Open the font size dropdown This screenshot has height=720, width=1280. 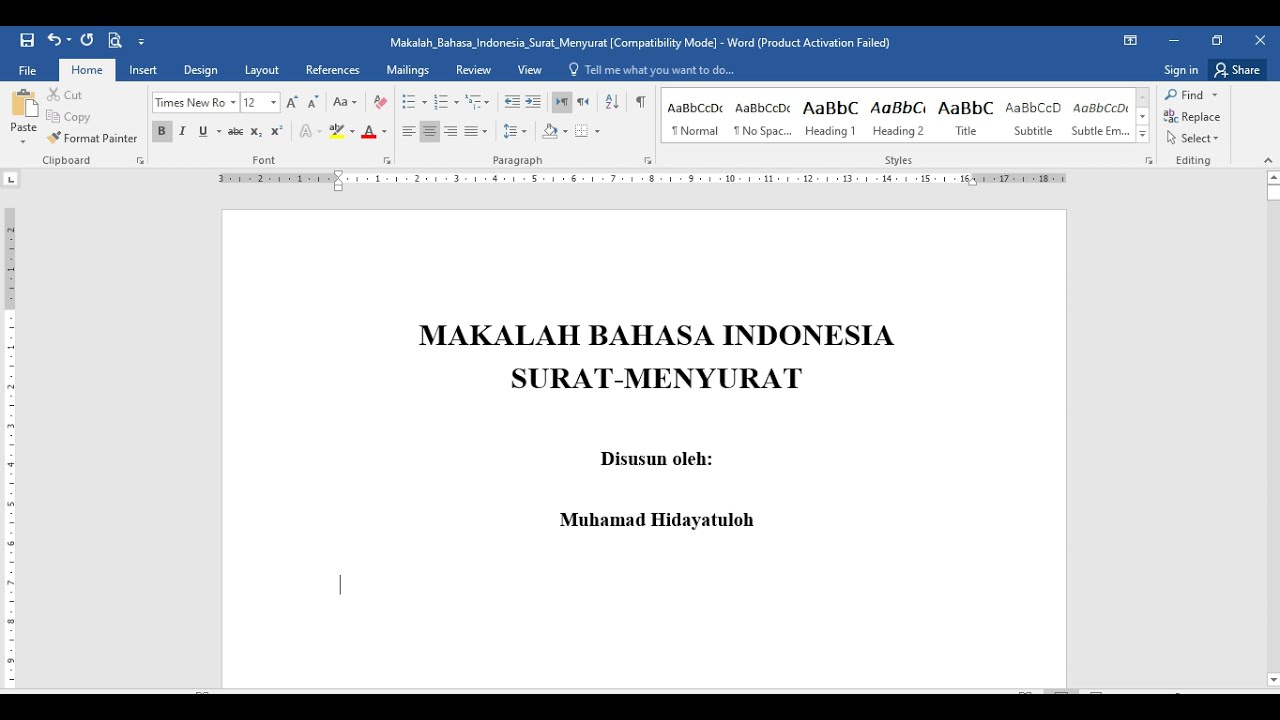(273, 102)
